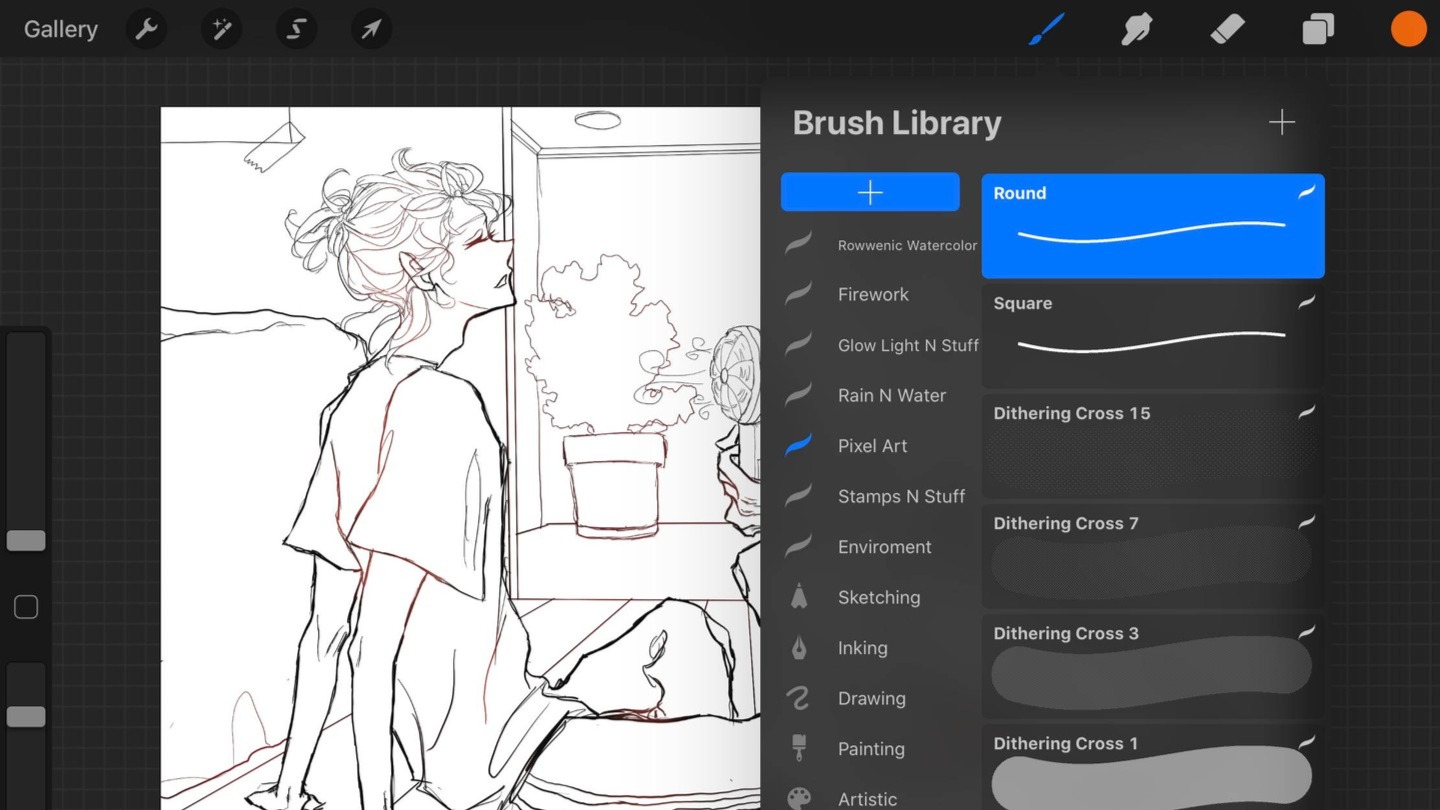Choose the Dithering Cross 7 brush
Screen dimensions: 1440x810
pyautogui.click(x=1153, y=556)
